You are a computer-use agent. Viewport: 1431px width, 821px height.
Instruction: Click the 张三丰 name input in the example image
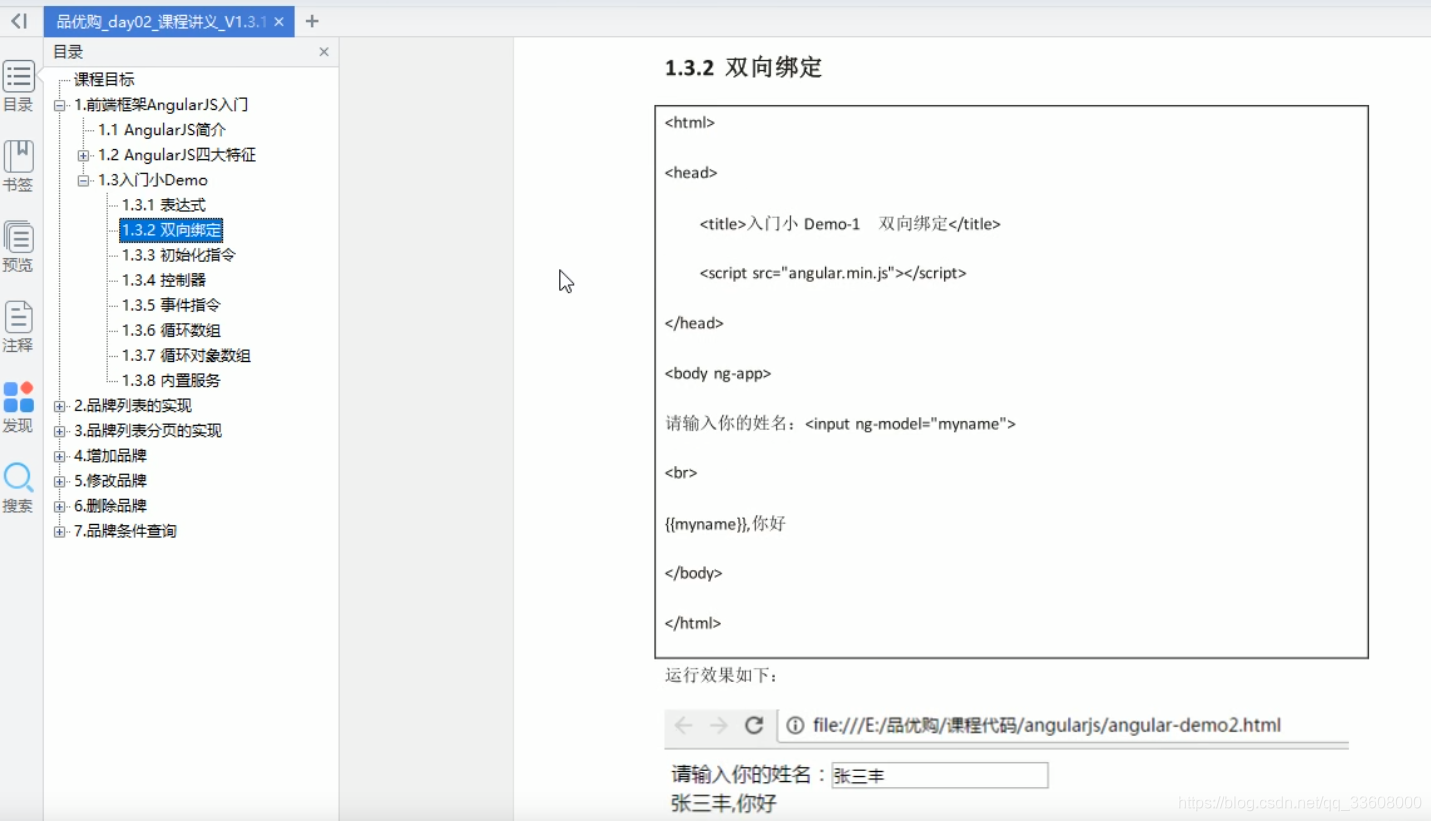click(939, 775)
